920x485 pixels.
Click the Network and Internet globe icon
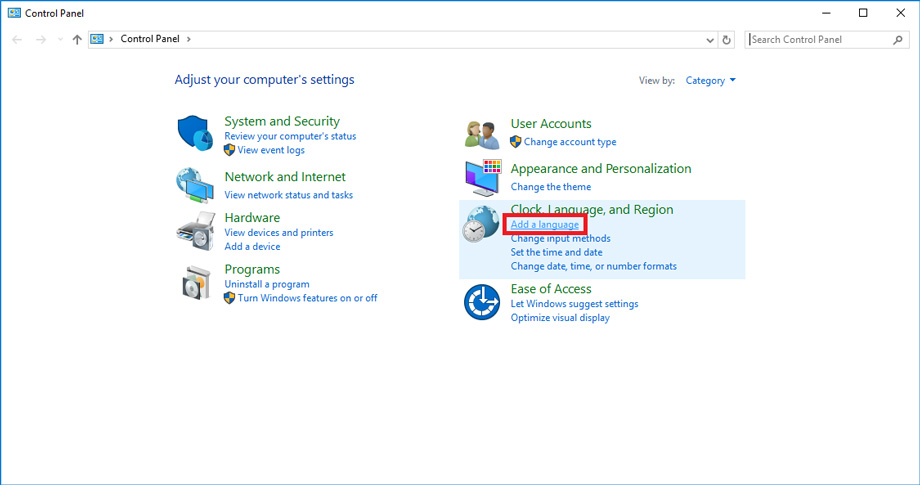(x=194, y=183)
